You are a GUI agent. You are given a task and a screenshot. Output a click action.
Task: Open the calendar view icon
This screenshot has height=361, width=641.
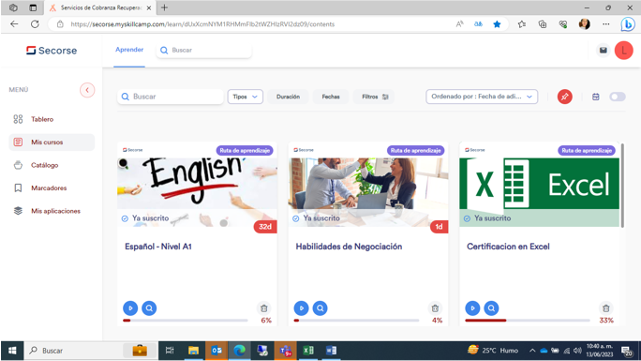tap(596, 97)
